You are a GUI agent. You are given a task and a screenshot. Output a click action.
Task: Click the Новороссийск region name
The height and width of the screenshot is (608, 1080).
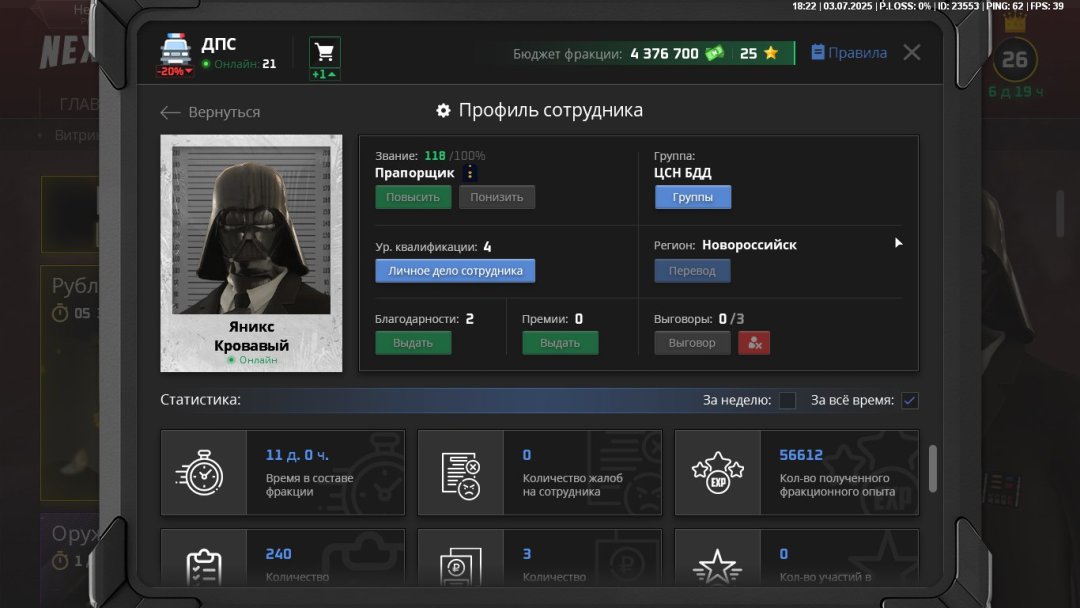click(749, 245)
